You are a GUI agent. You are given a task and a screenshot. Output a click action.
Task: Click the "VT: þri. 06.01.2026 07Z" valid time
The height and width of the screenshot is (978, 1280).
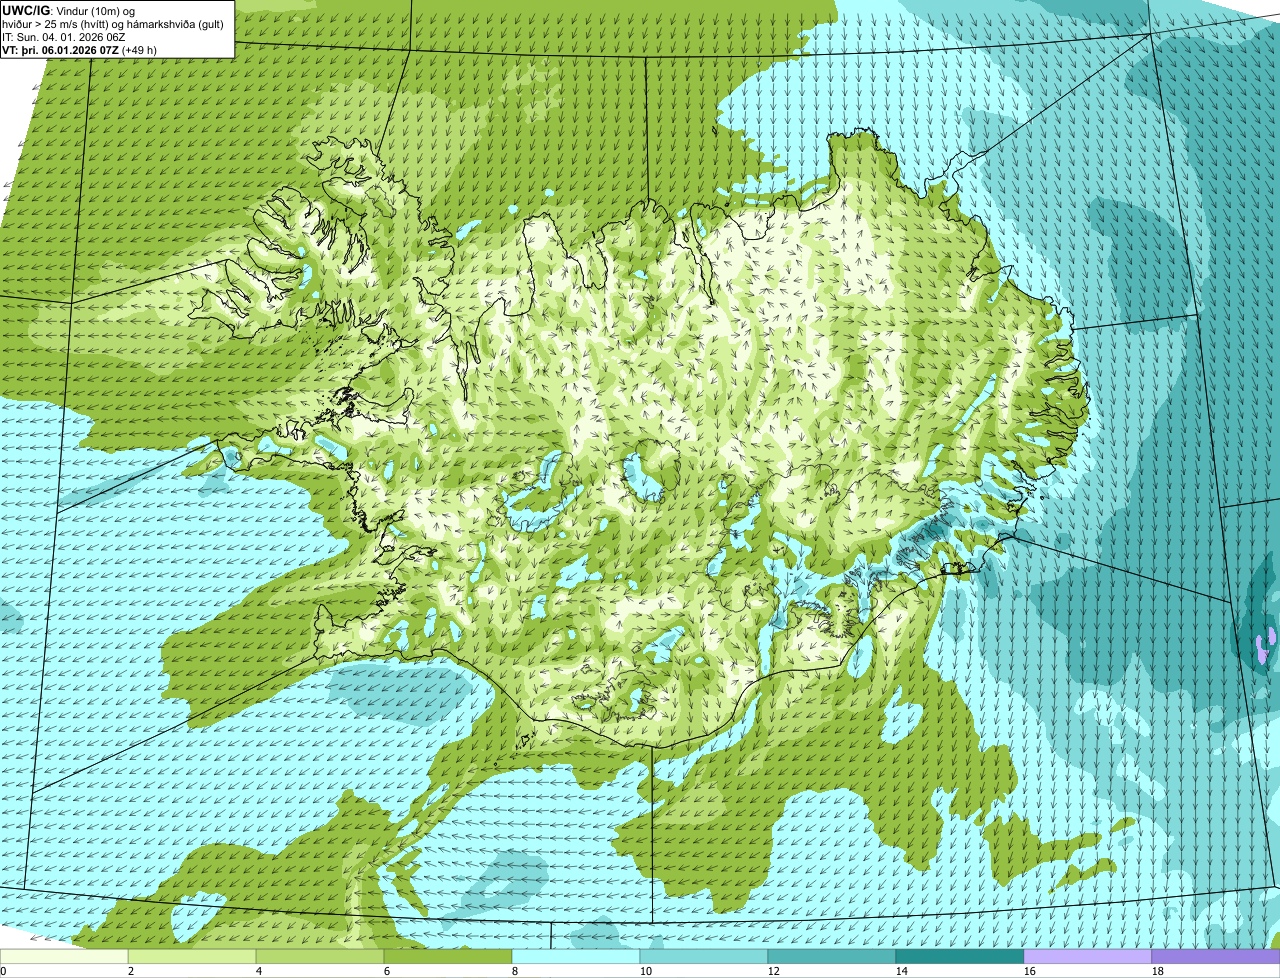coord(60,50)
